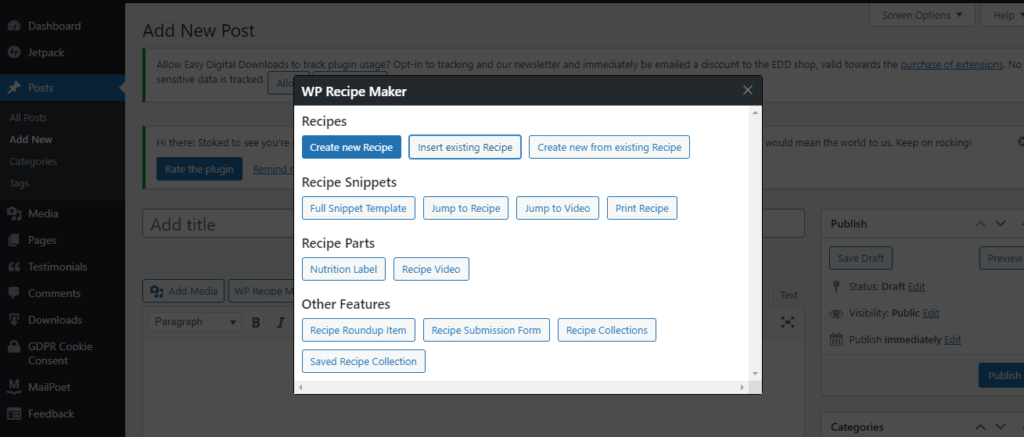Click the fullscreen distraction-free editor icon

(788, 322)
